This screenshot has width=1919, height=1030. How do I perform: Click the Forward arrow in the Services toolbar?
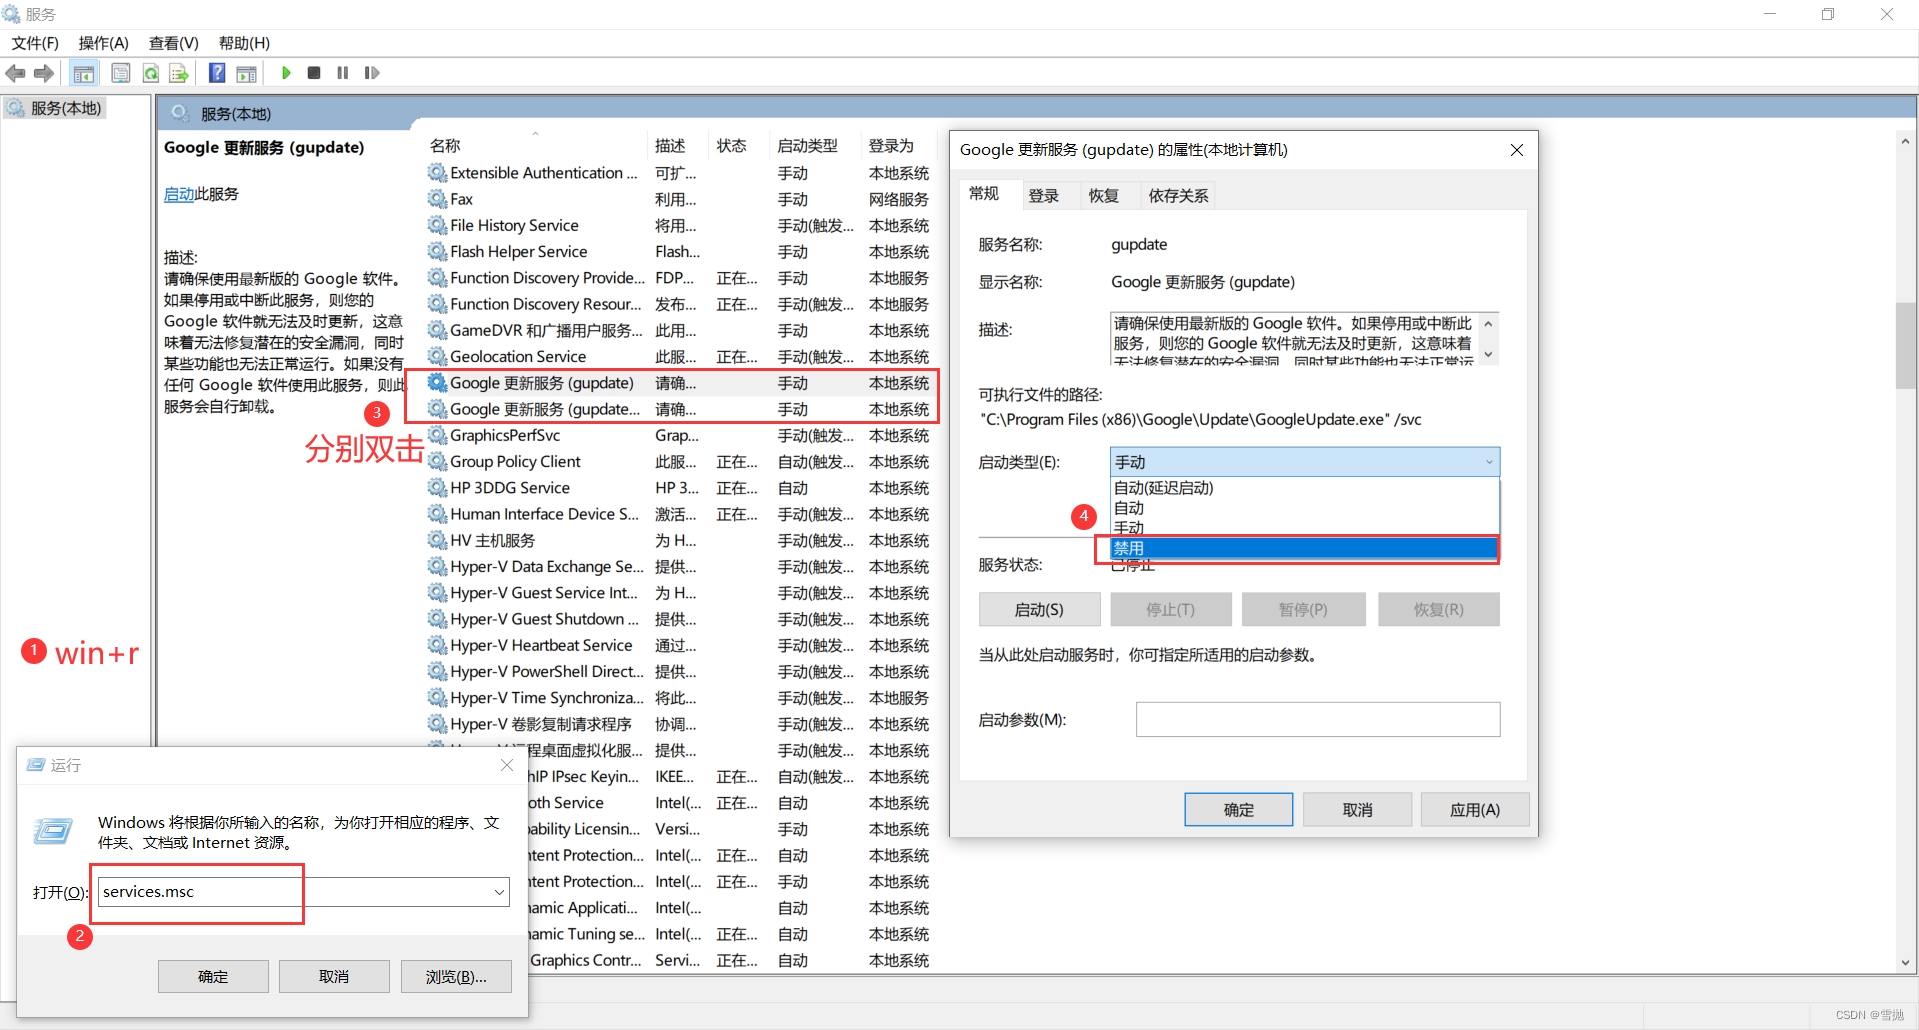[44, 73]
